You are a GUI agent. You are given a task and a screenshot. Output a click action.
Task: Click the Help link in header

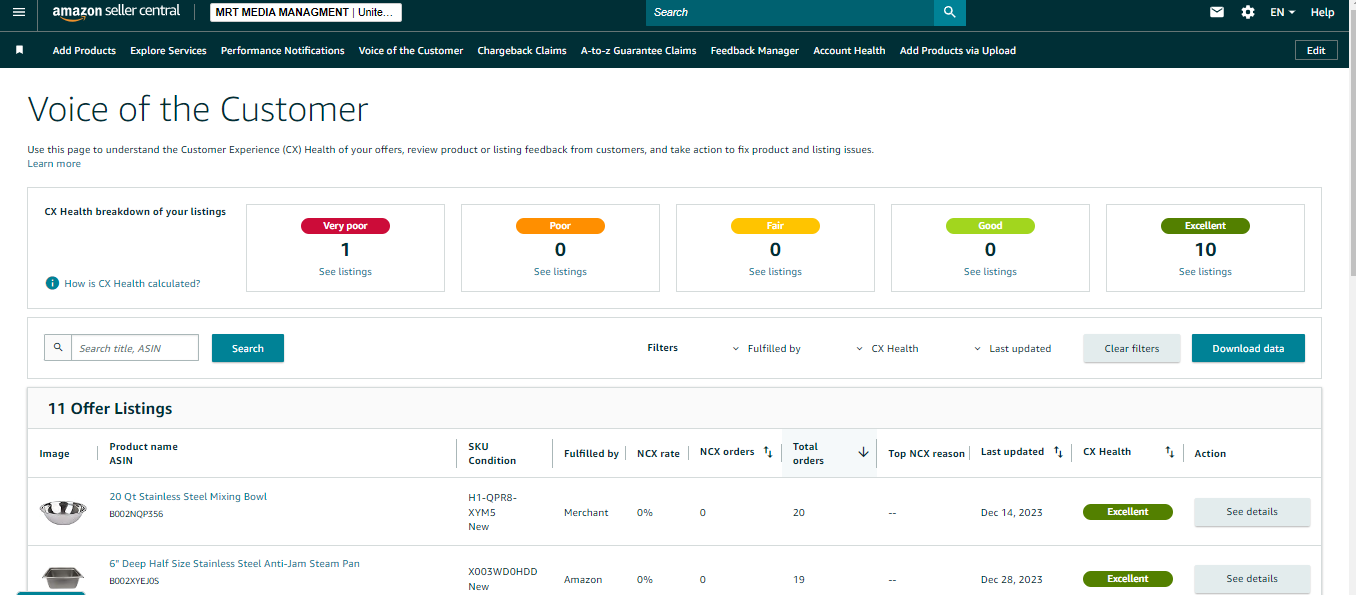[x=1322, y=12]
